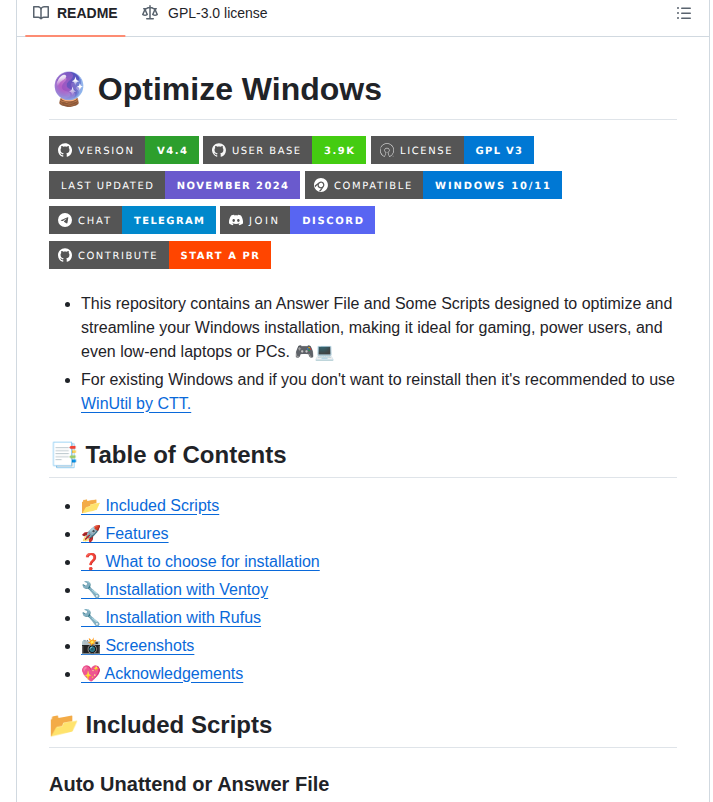Follow the Included Scripts link

click(x=159, y=505)
